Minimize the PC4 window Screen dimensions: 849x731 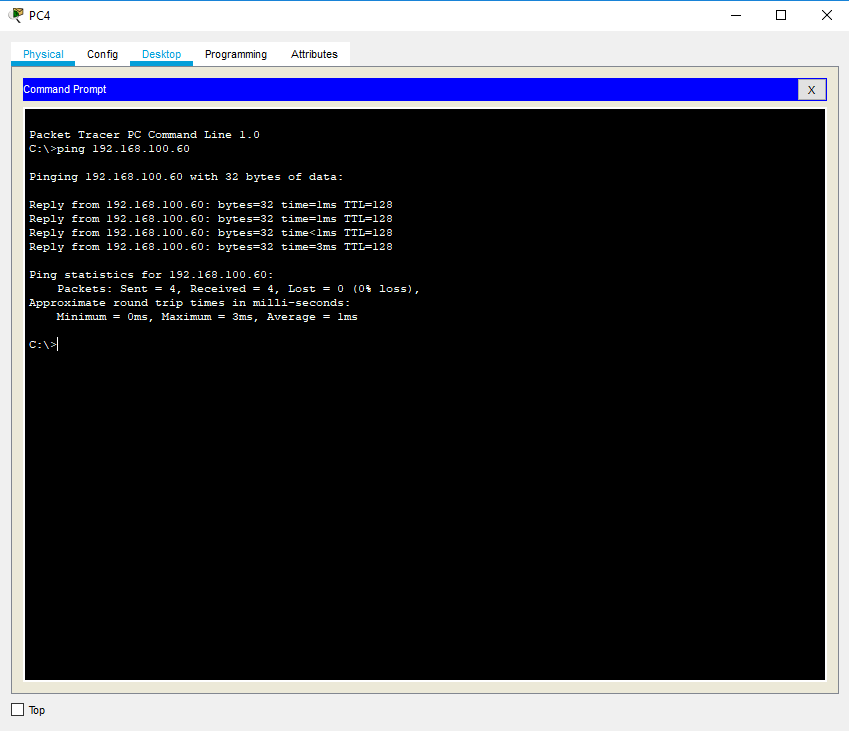tap(735, 15)
